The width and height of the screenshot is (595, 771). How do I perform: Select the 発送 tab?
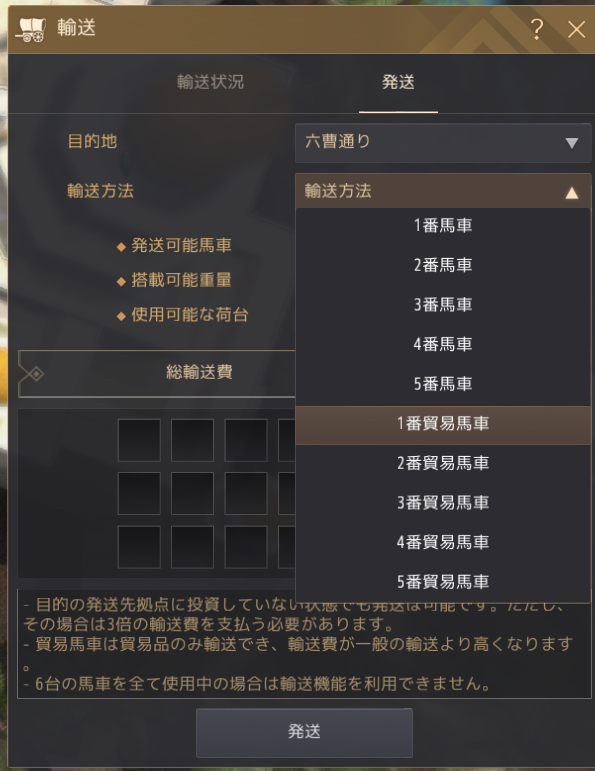click(x=398, y=82)
